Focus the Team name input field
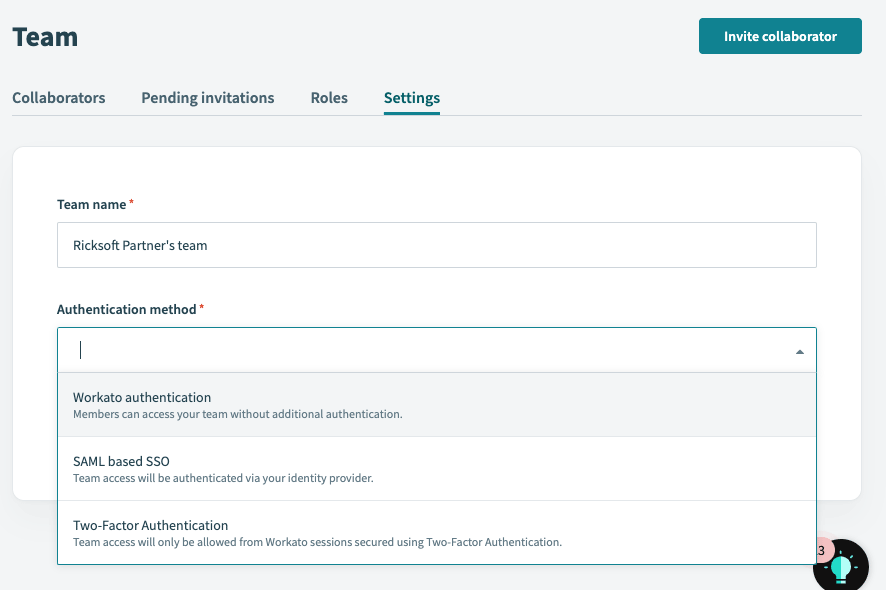 click(437, 245)
